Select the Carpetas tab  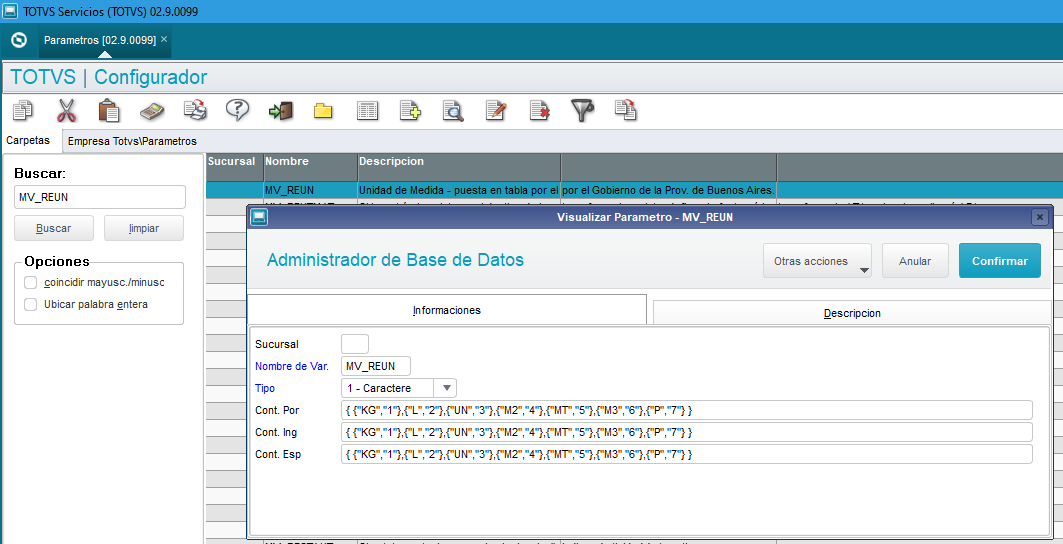pyautogui.click(x=28, y=140)
